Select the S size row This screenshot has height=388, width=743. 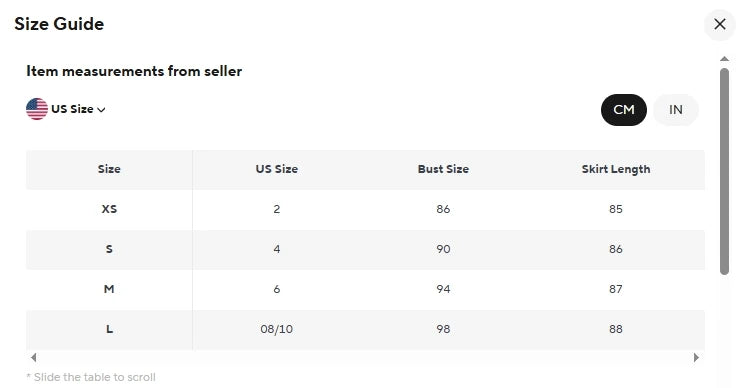pos(365,249)
